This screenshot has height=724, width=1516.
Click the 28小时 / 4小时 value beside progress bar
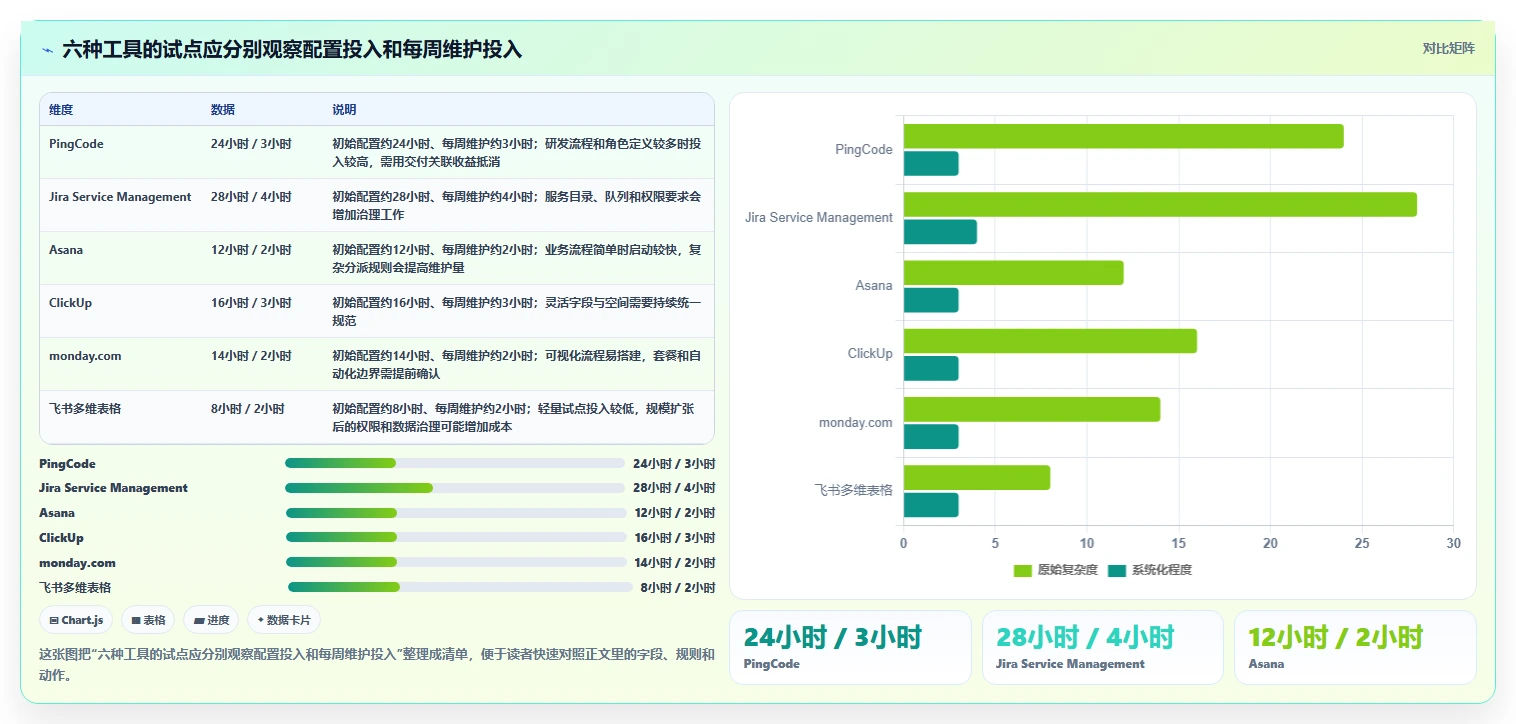coord(674,488)
